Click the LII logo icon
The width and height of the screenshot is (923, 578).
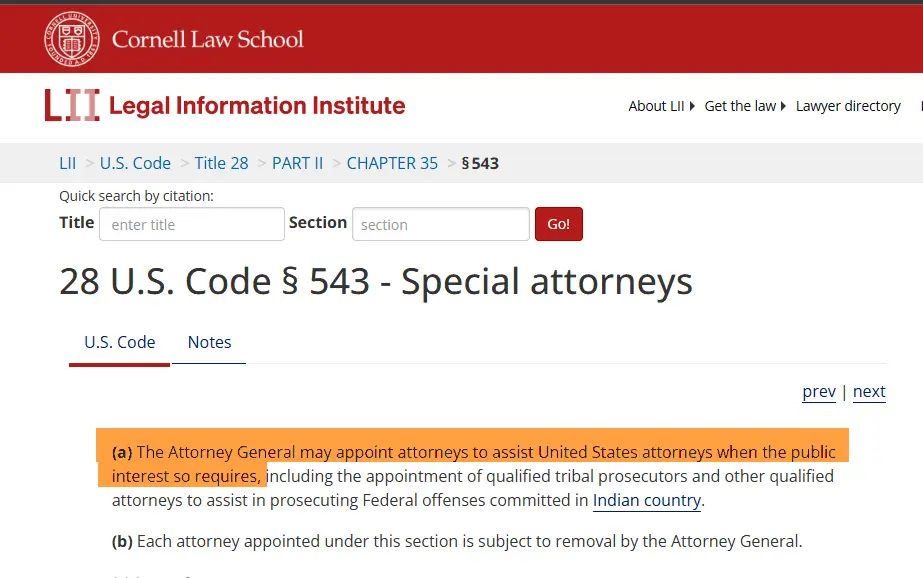click(72, 105)
